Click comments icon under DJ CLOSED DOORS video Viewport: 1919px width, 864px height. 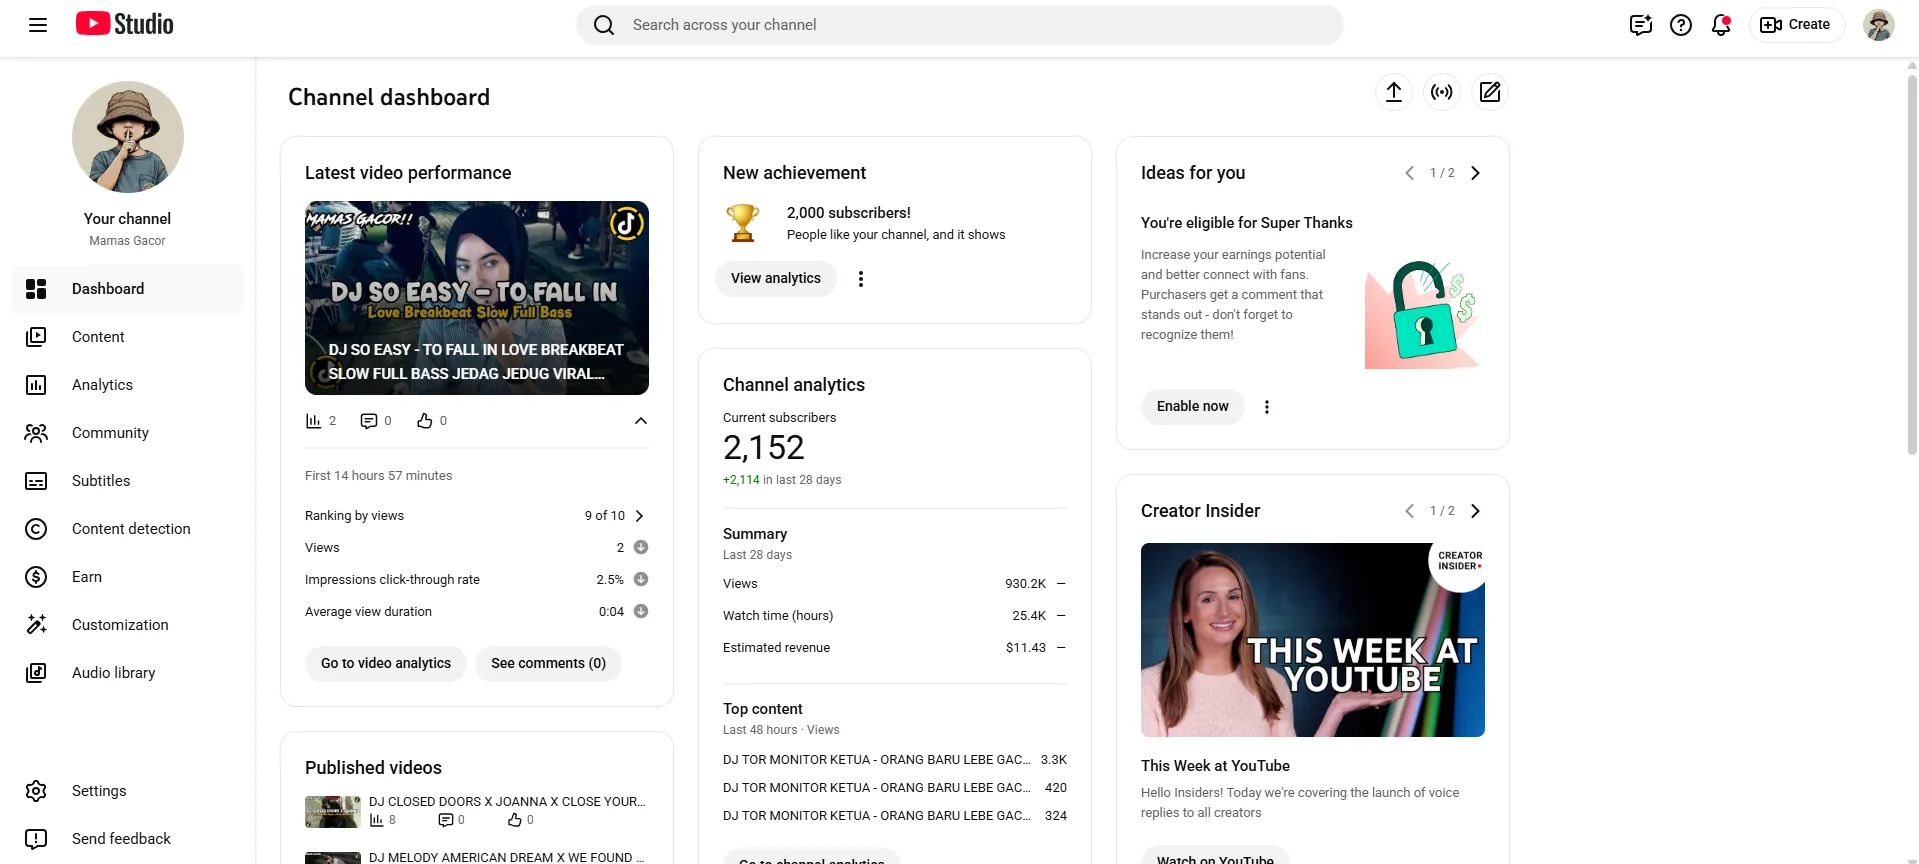[x=446, y=820]
